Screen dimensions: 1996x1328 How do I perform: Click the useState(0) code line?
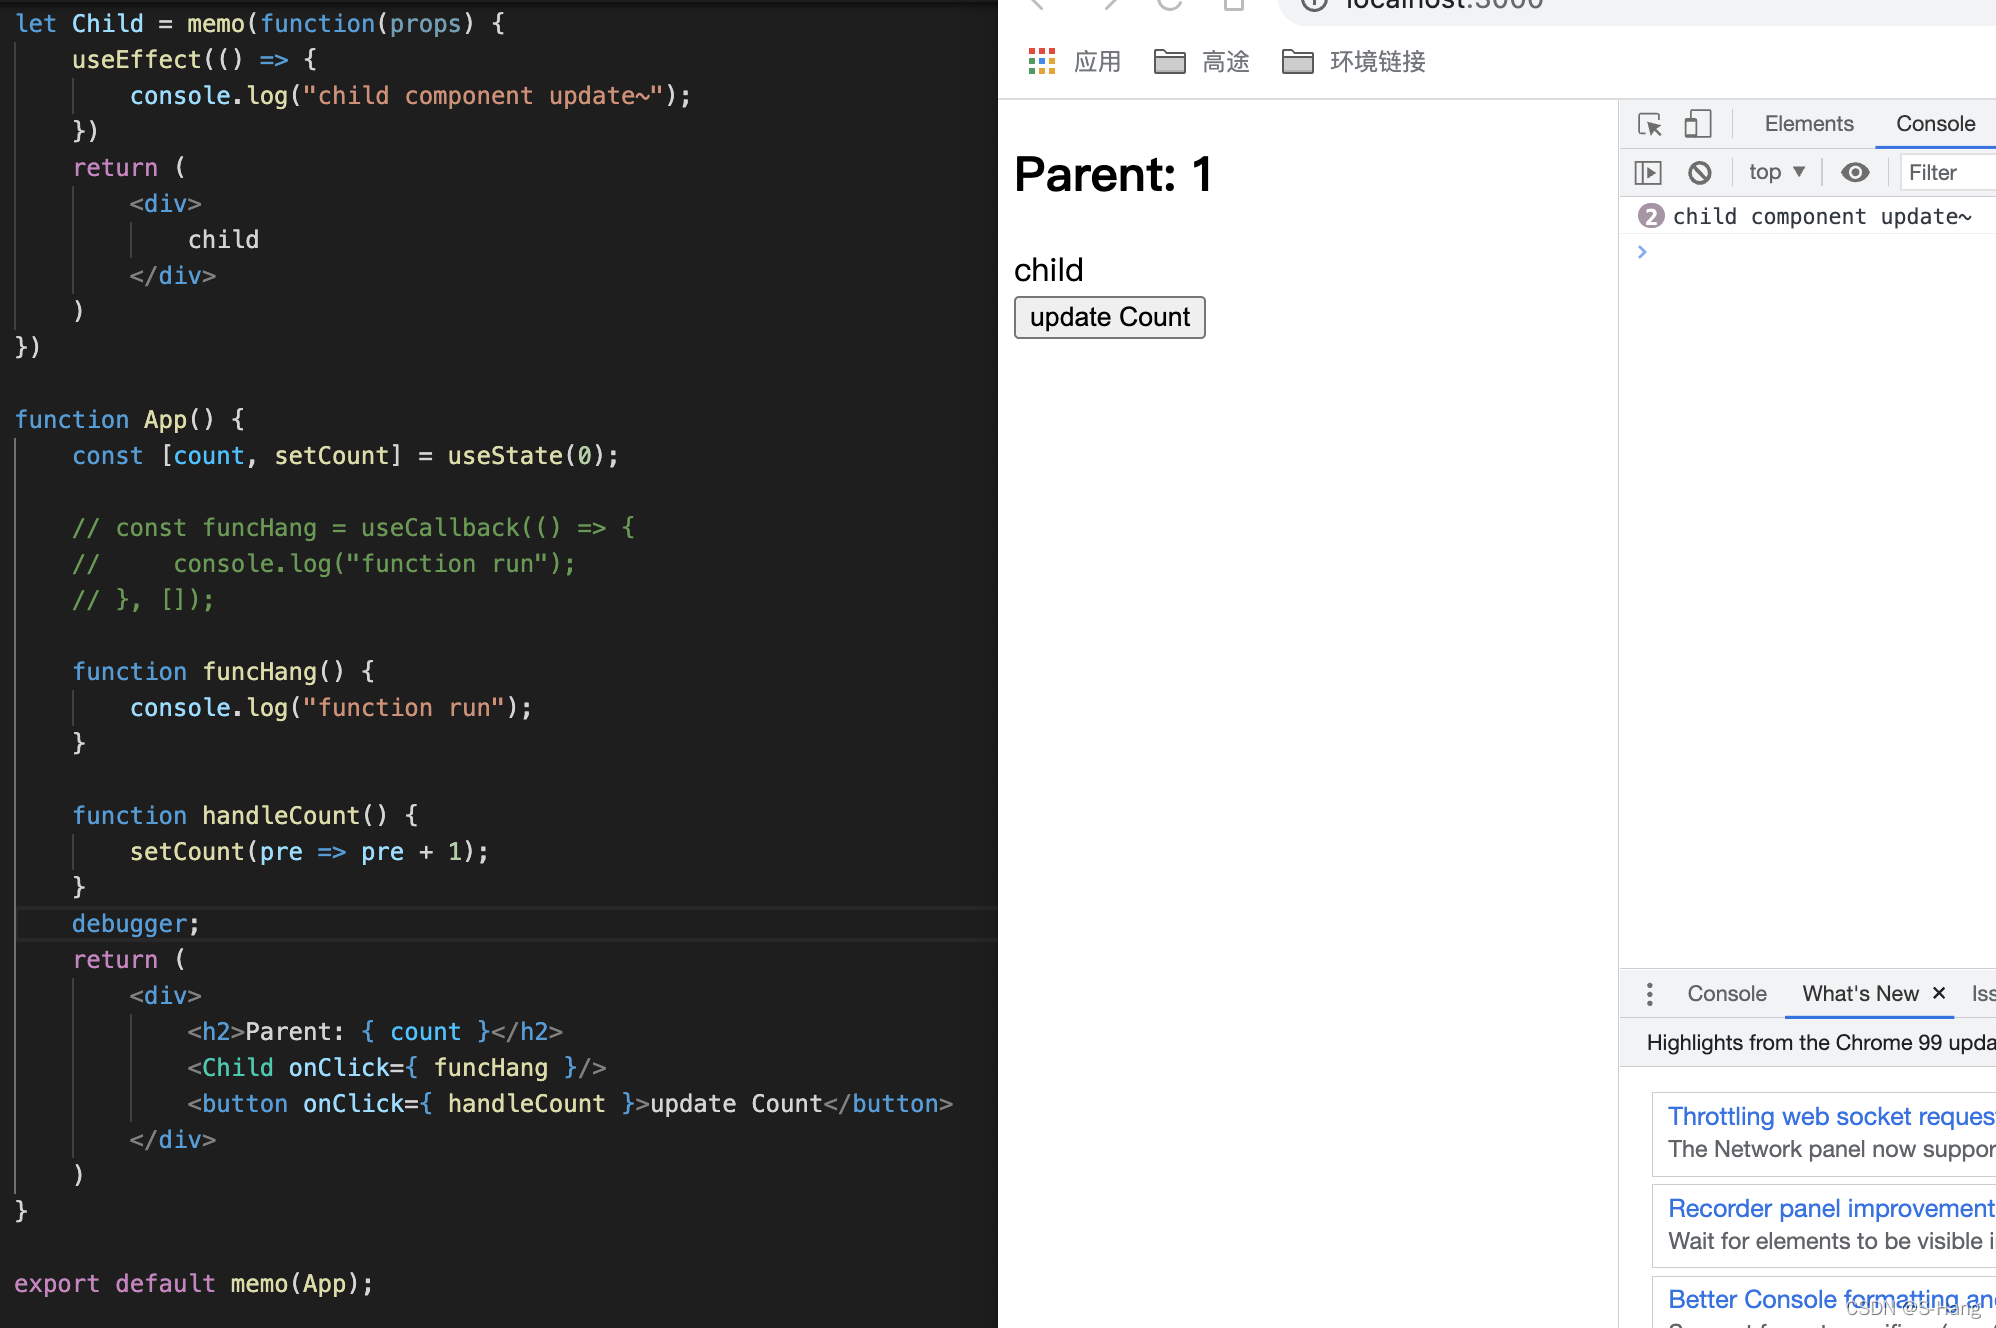coord(345,456)
